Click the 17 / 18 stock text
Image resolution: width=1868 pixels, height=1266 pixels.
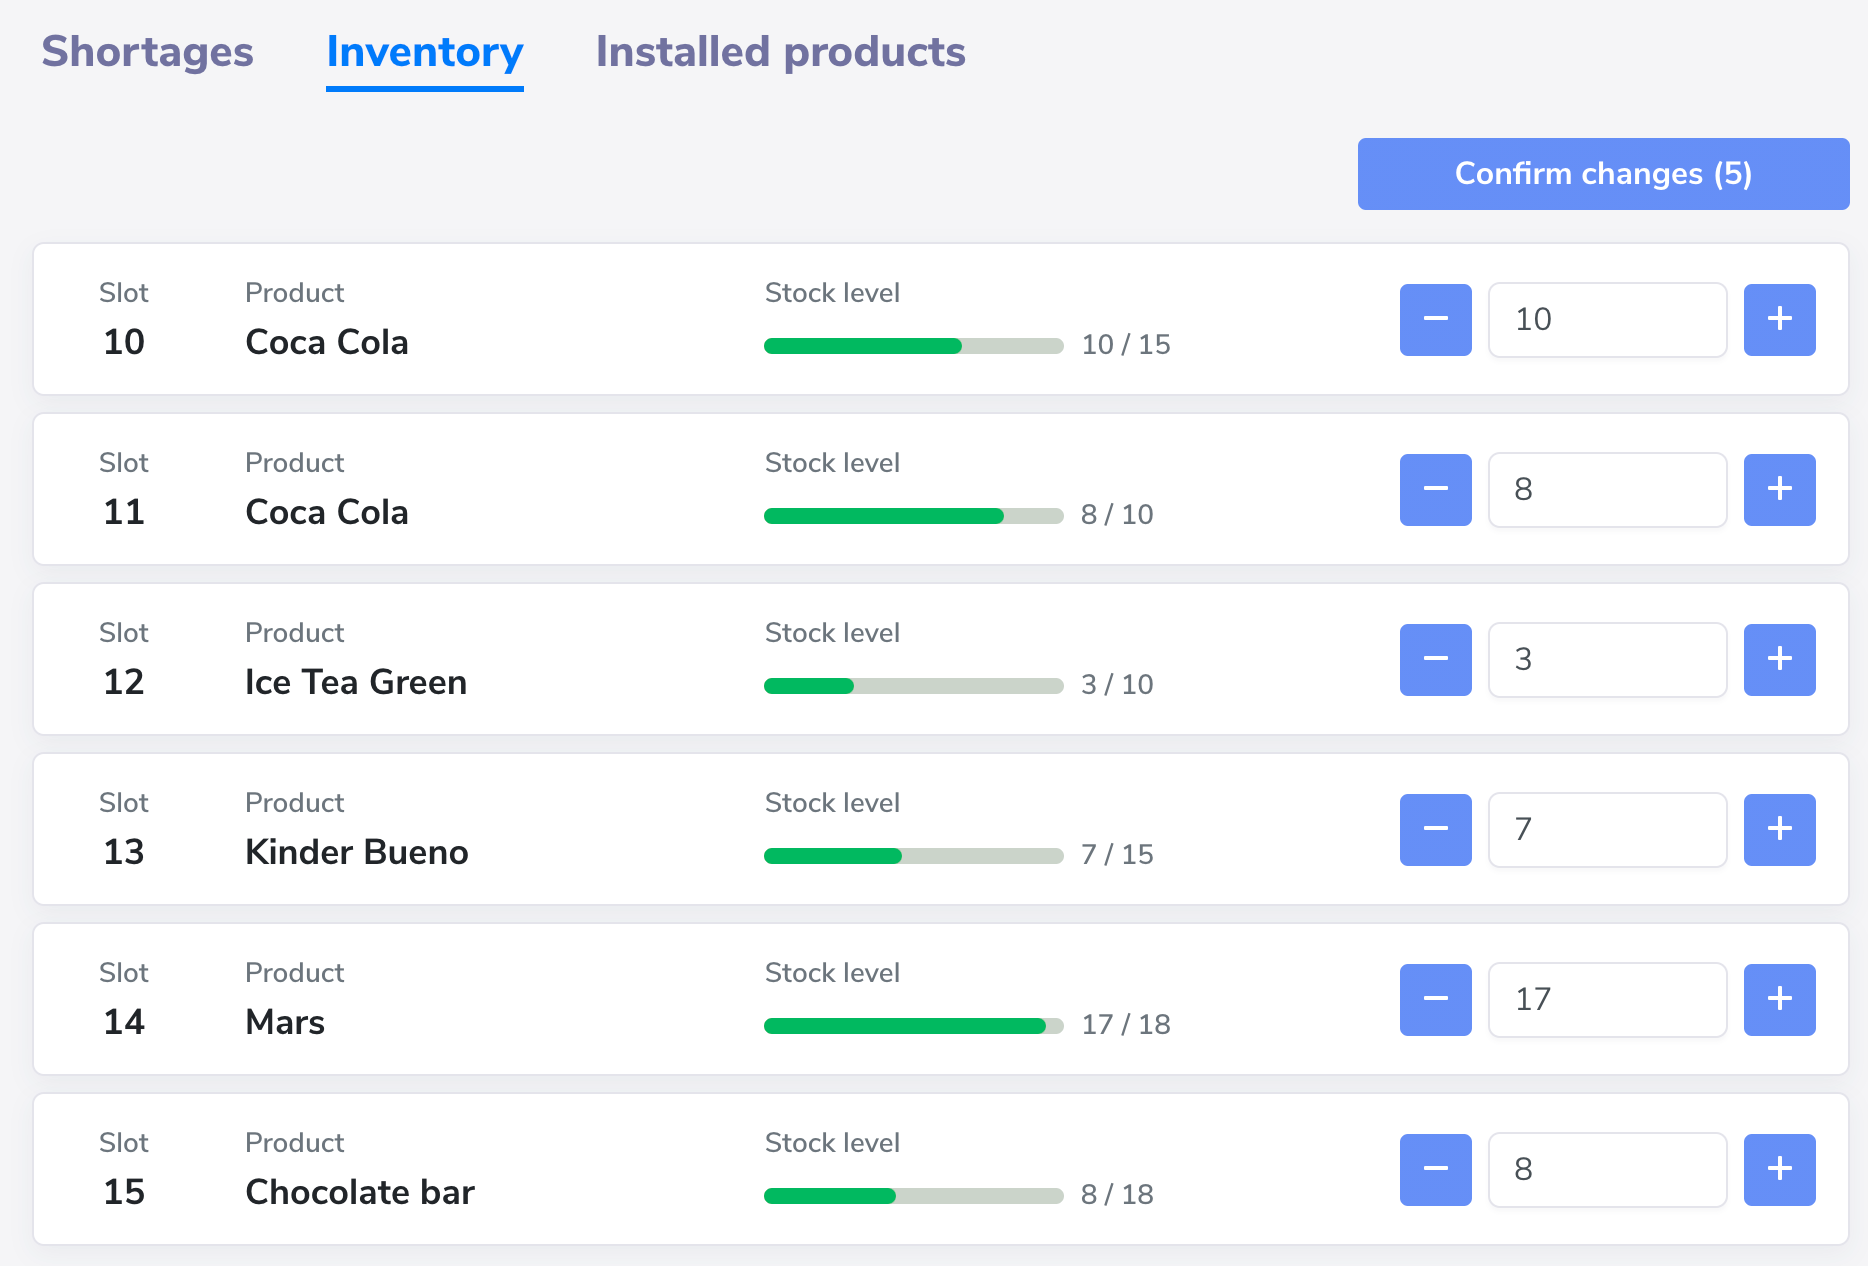(x=1126, y=1025)
